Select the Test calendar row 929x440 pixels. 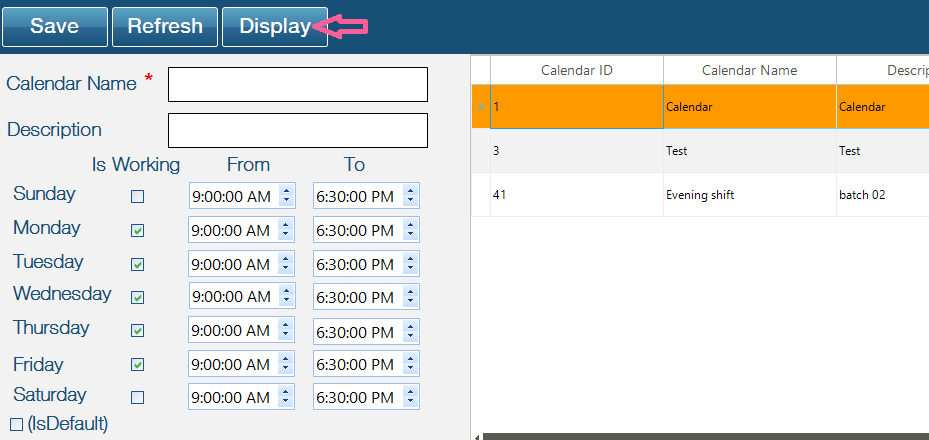699,151
